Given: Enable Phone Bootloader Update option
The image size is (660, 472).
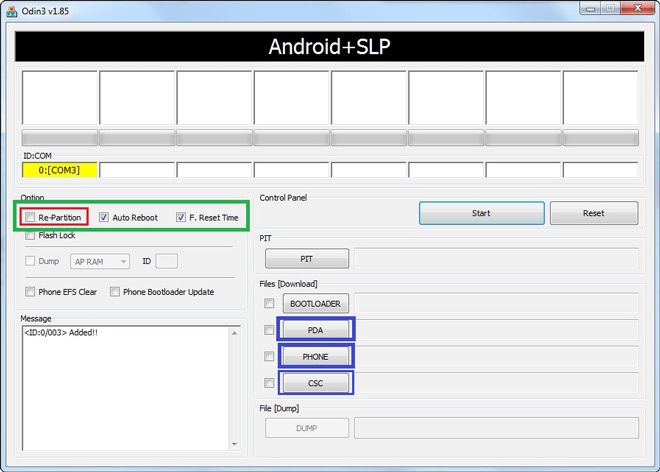Looking at the screenshot, I should 114,292.
